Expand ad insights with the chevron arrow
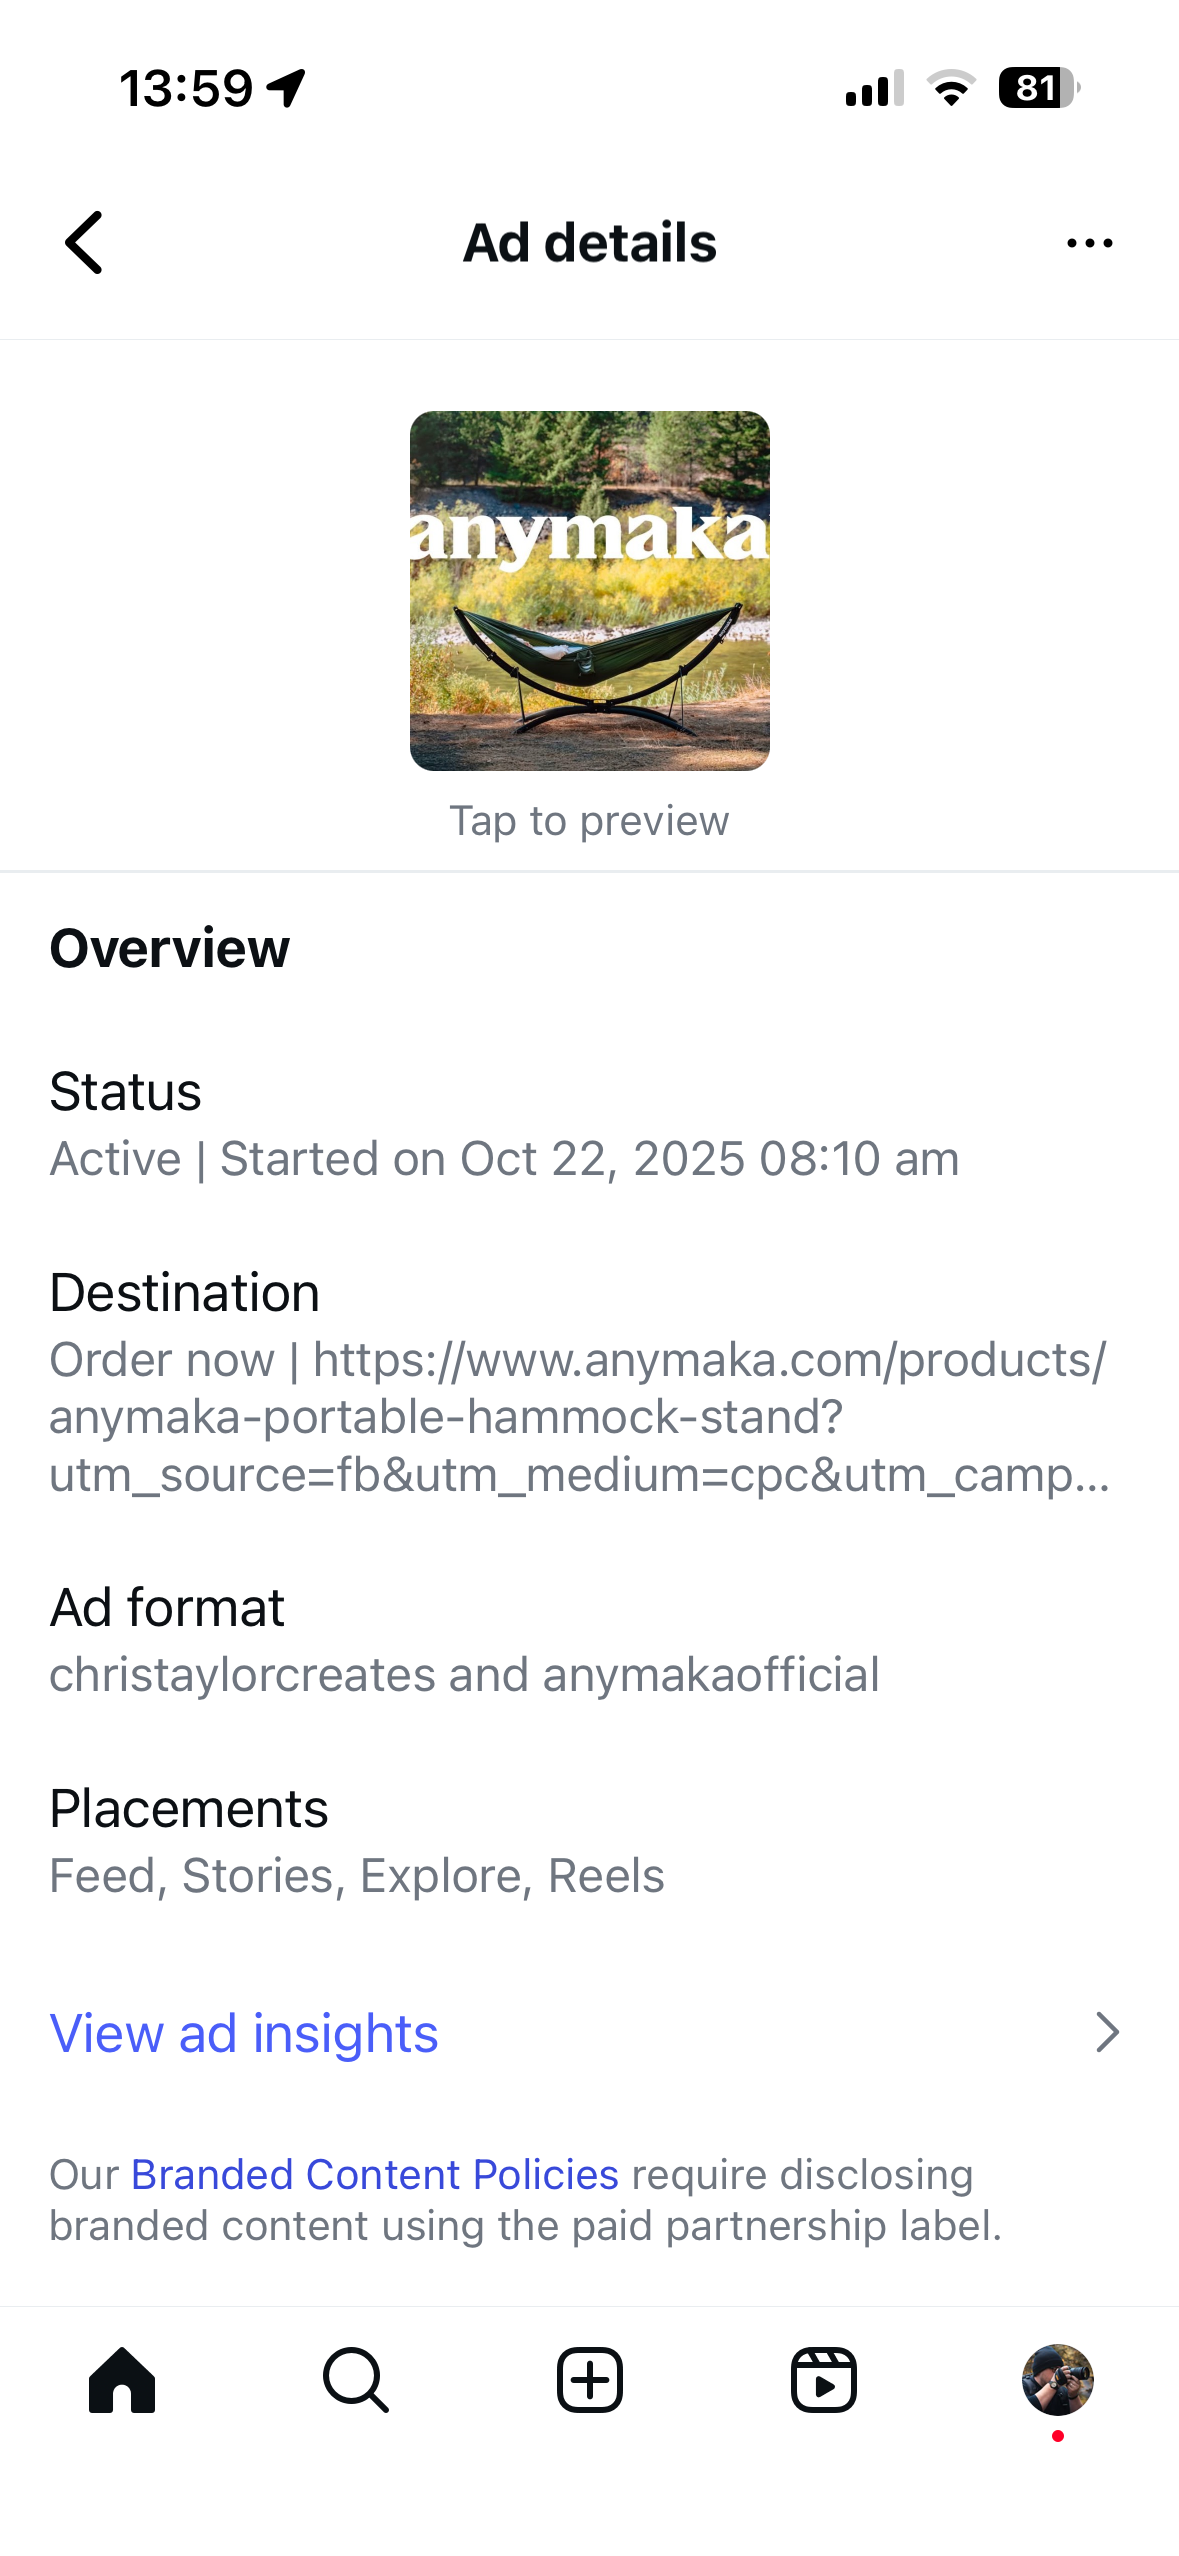This screenshot has width=1179, height=2556. click(1106, 2033)
